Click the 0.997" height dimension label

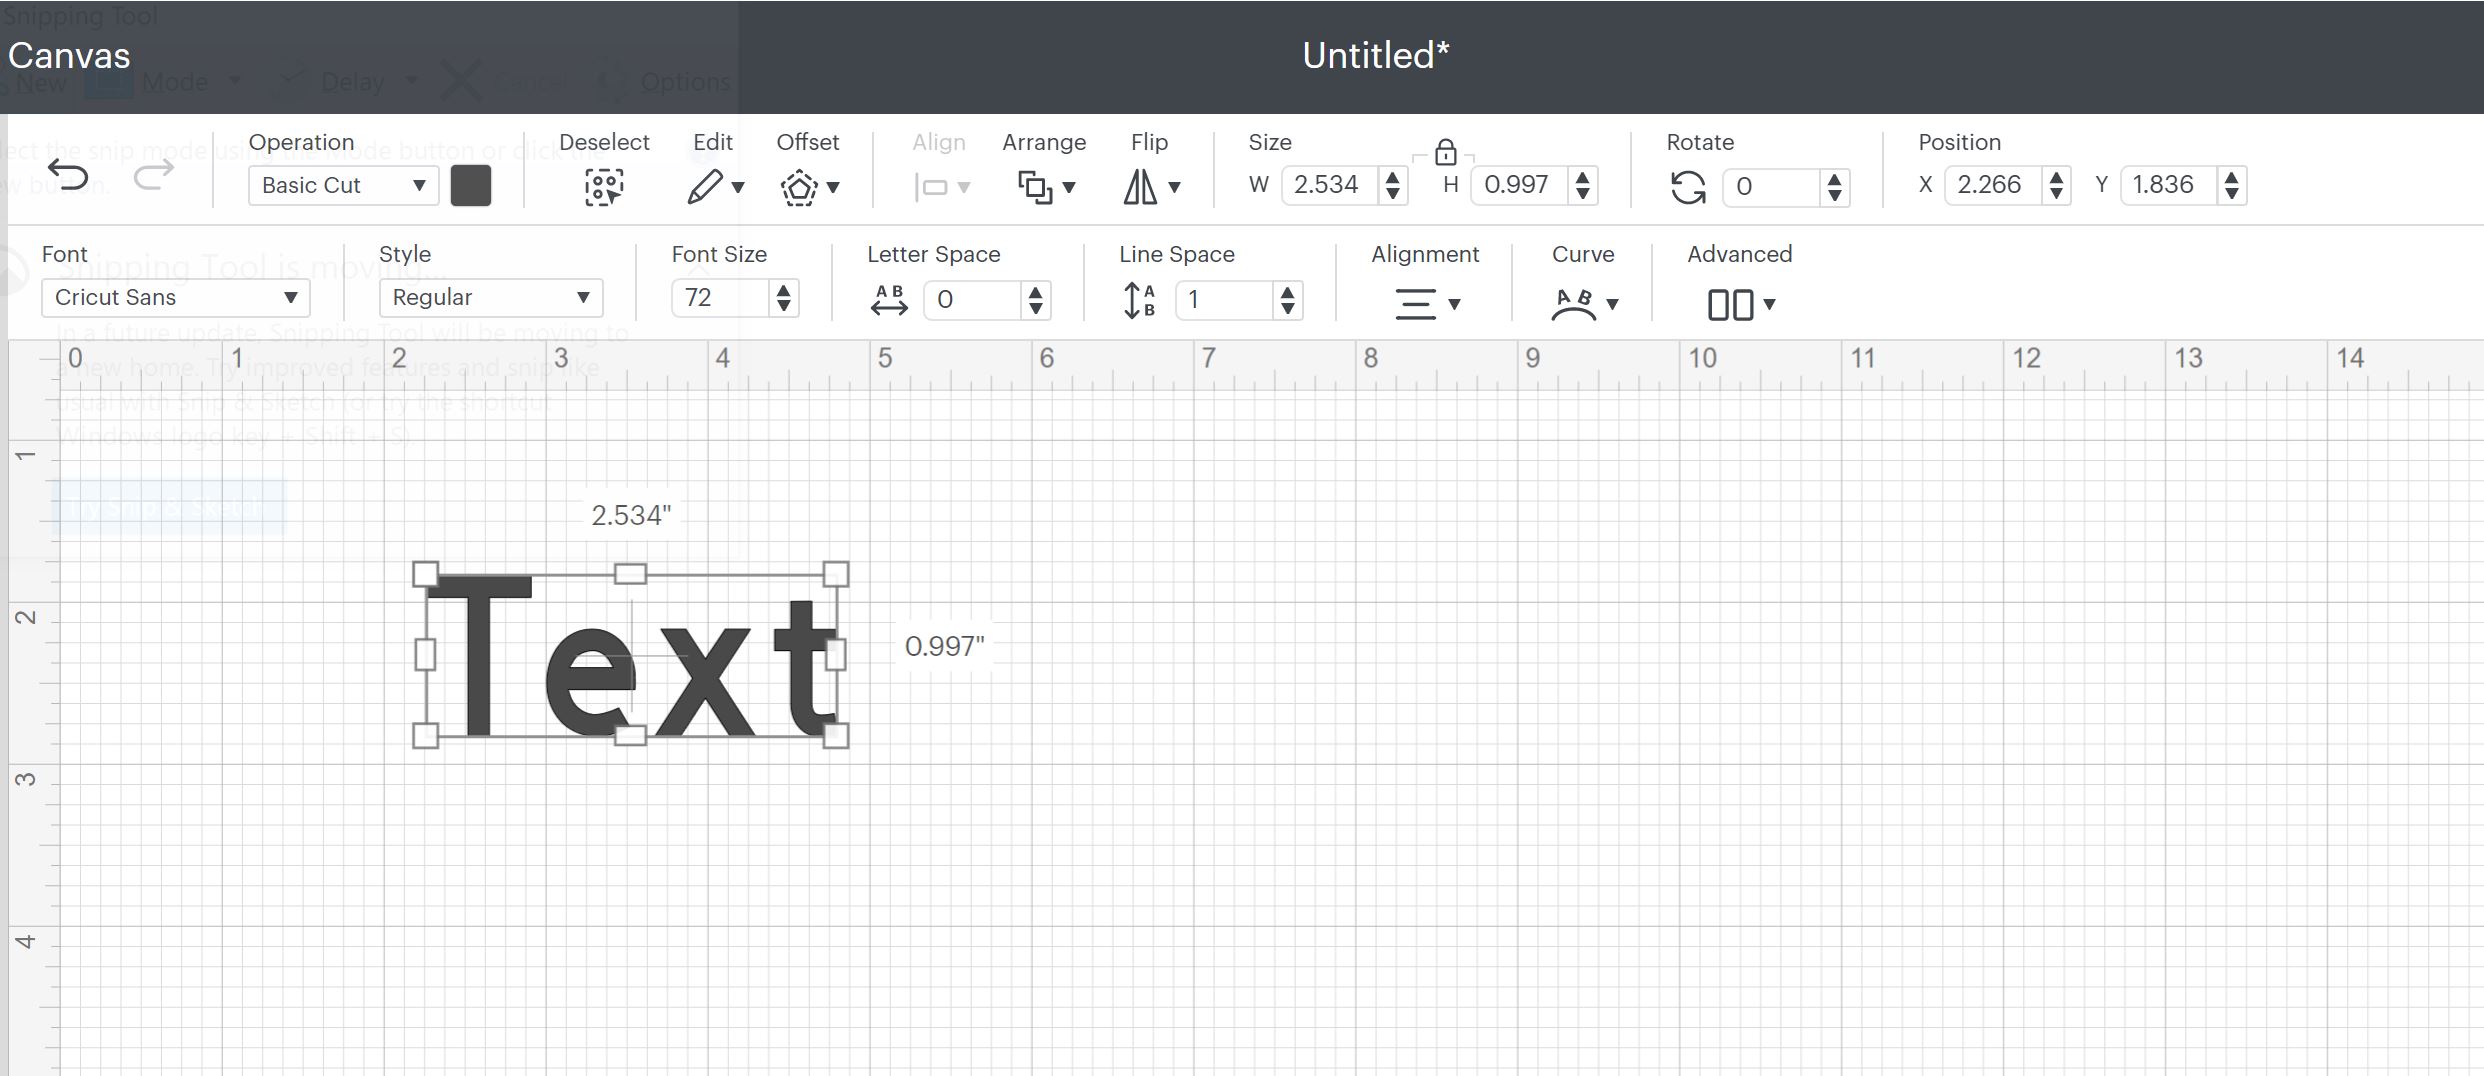[944, 646]
